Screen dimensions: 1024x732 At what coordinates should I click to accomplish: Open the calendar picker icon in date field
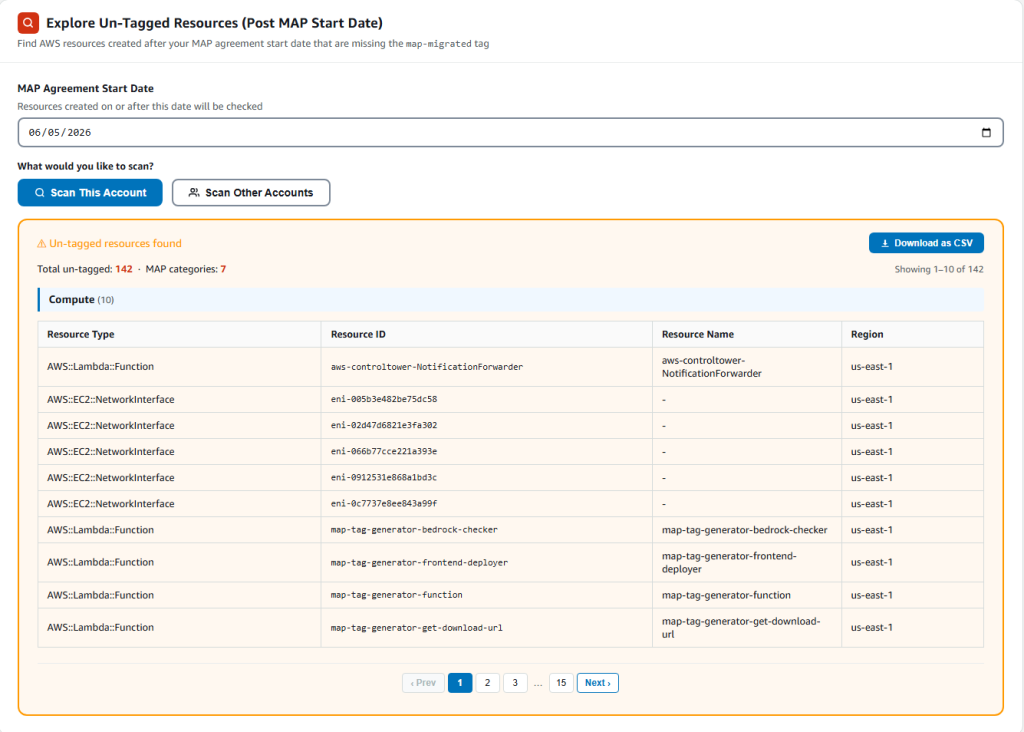point(985,133)
